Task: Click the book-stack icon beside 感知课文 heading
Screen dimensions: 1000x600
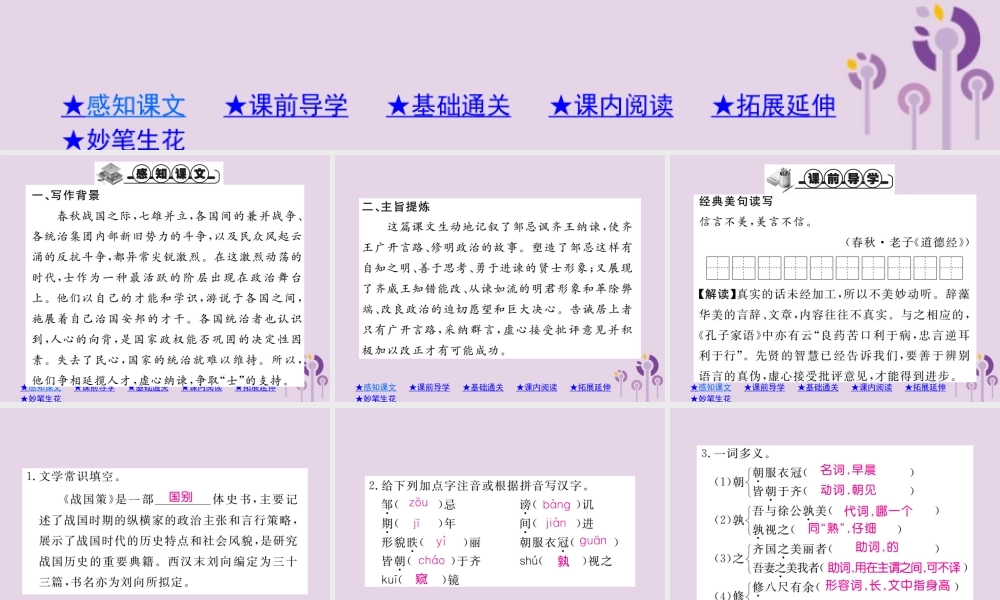Action: (x=110, y=173)
